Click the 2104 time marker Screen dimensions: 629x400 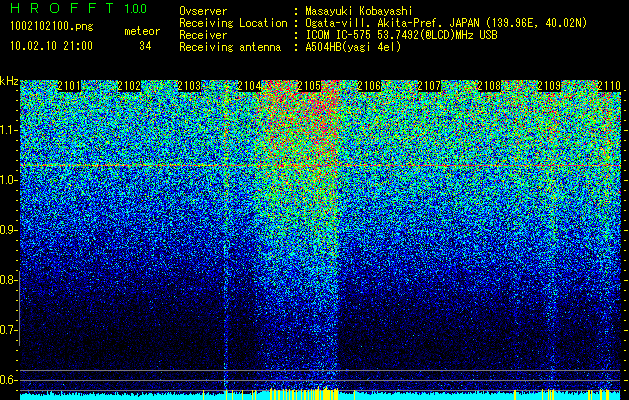click(249, 86)
